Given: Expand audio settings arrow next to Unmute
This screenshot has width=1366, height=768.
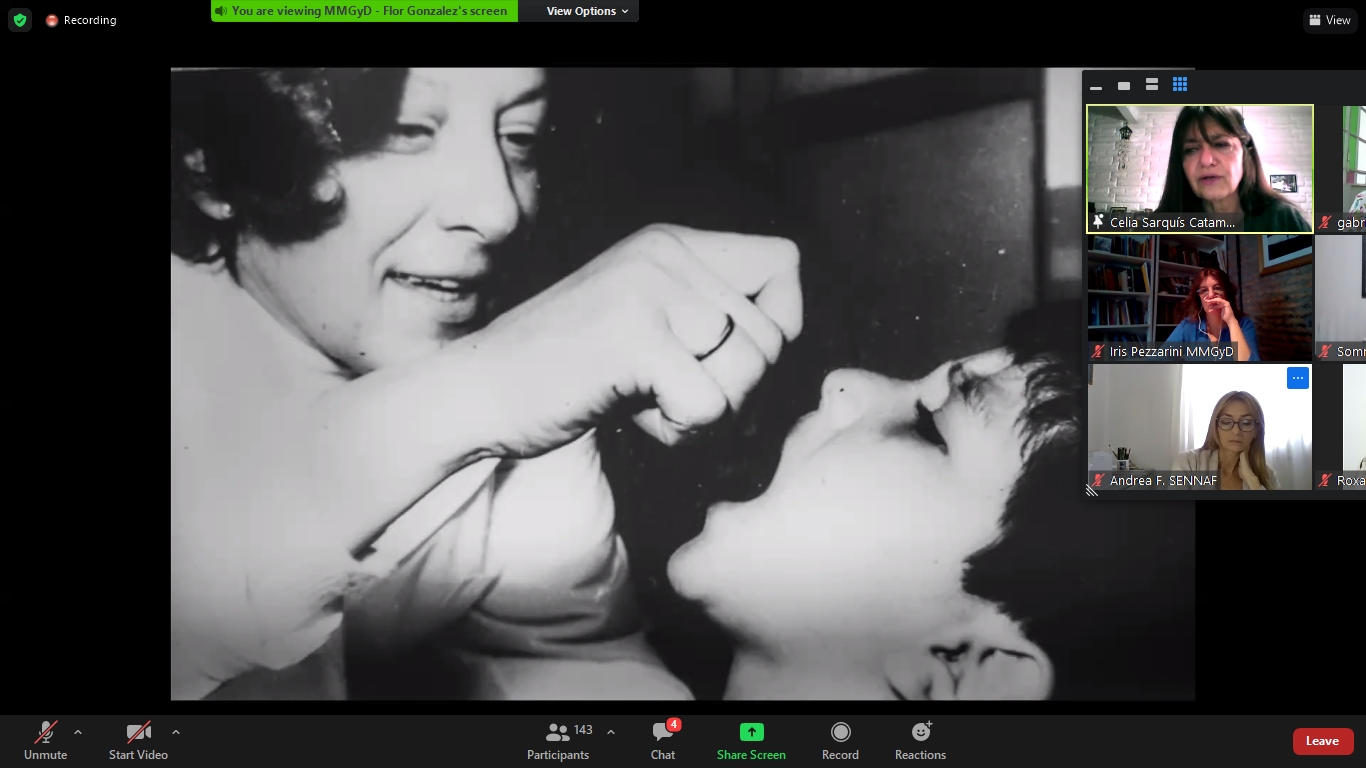Looking at the screenshot, I should pyautogui.click(x=78, y=732).
